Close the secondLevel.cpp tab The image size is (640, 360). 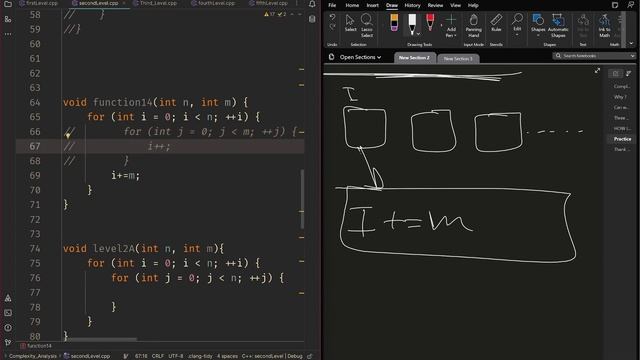pos(124,3)
